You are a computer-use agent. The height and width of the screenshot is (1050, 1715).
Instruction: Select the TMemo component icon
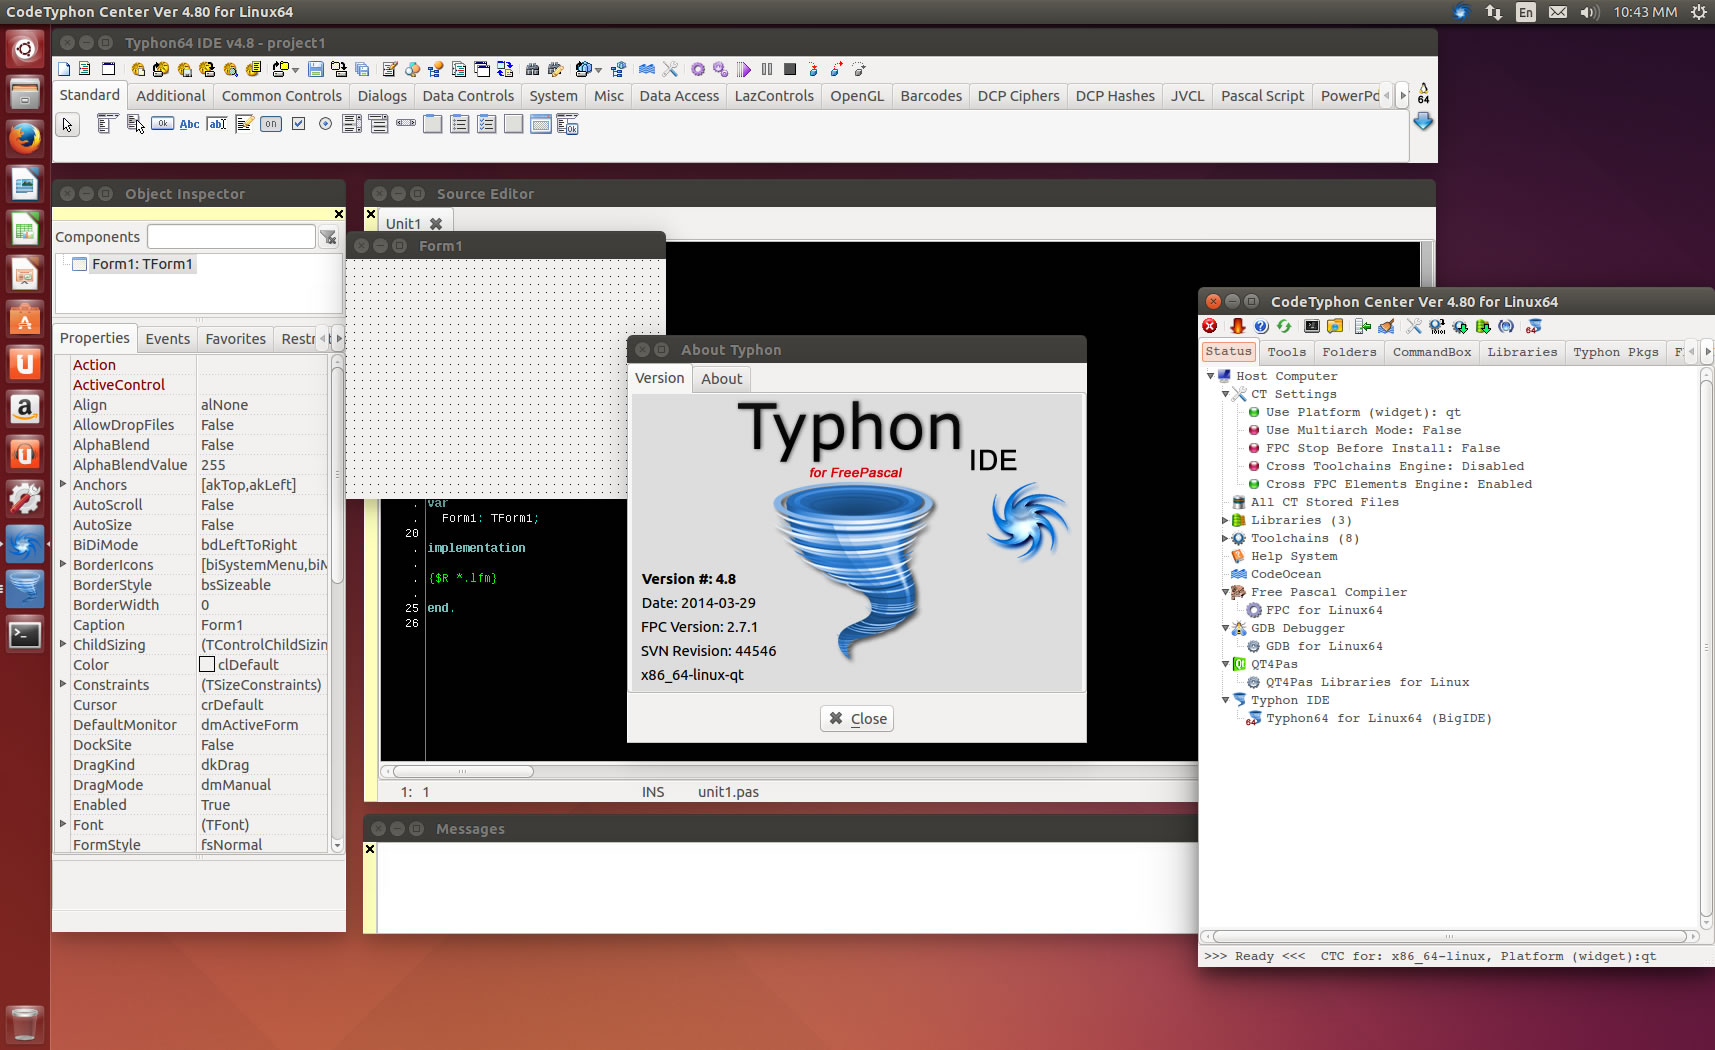coord(244,124)
